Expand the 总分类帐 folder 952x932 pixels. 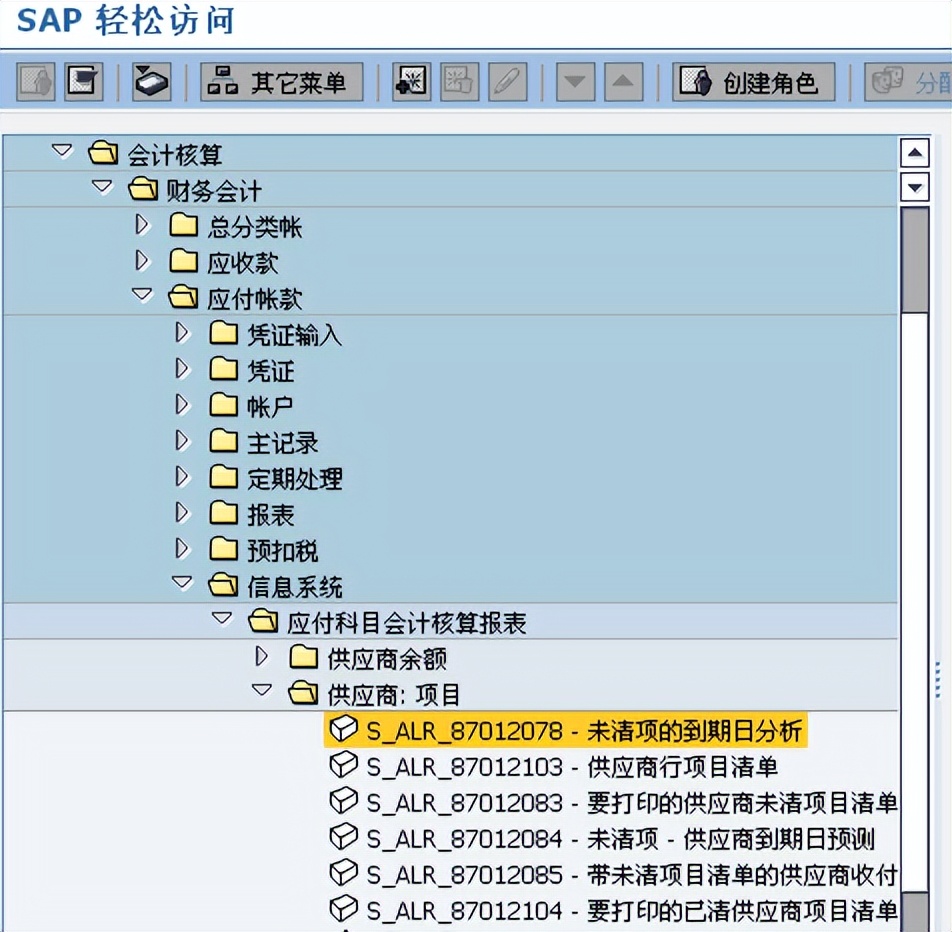coord(142,225)
